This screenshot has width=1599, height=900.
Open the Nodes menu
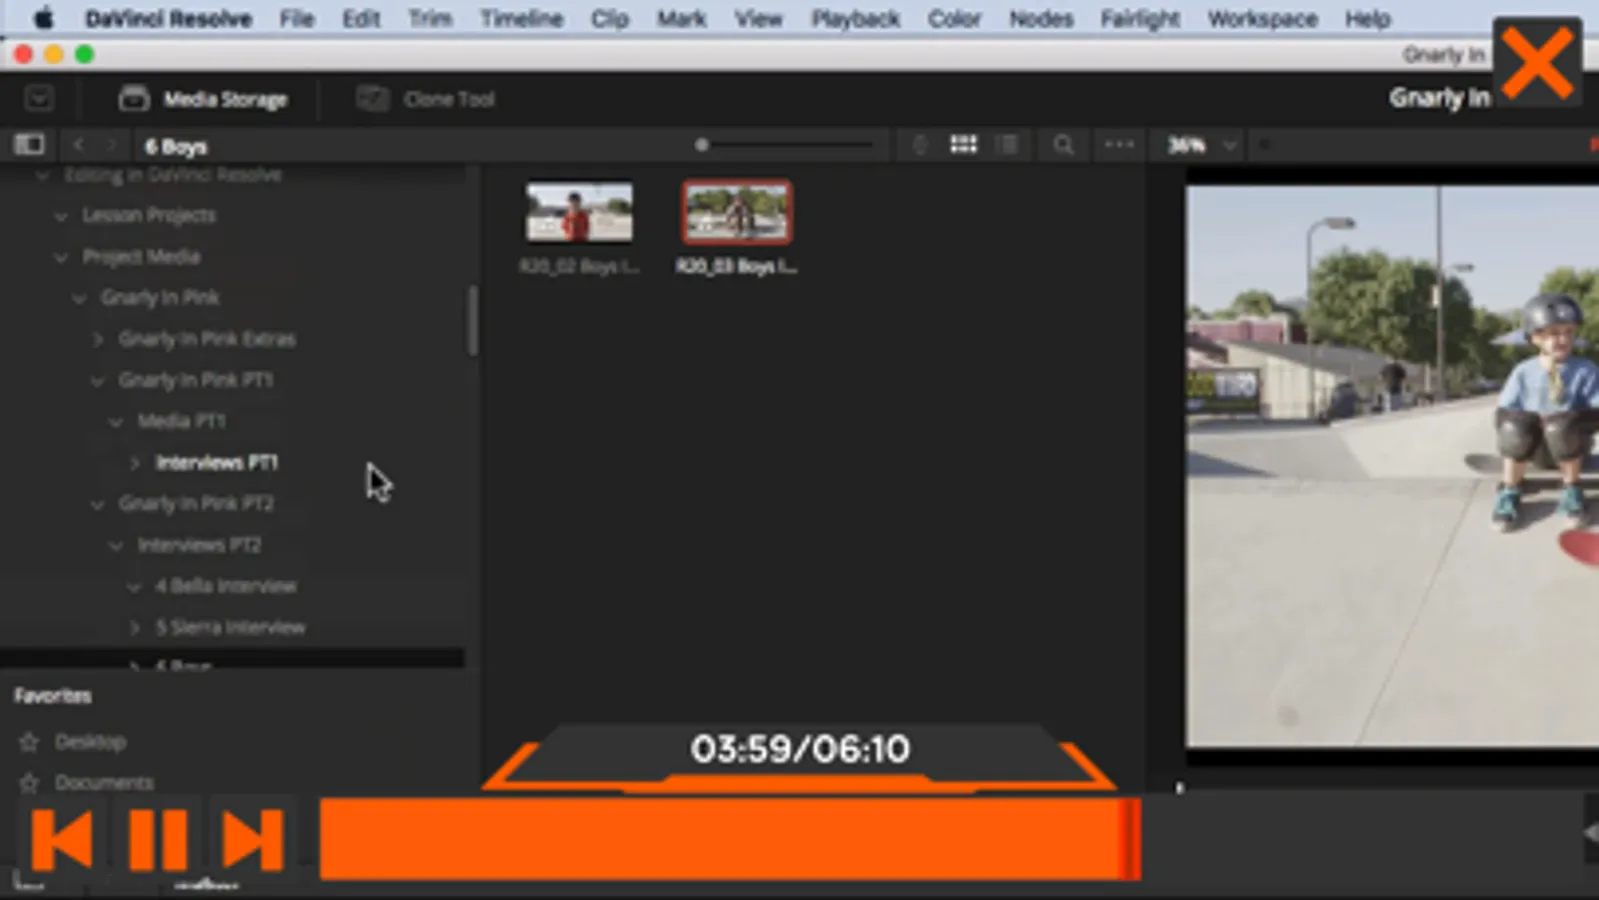click(1040, 18)
